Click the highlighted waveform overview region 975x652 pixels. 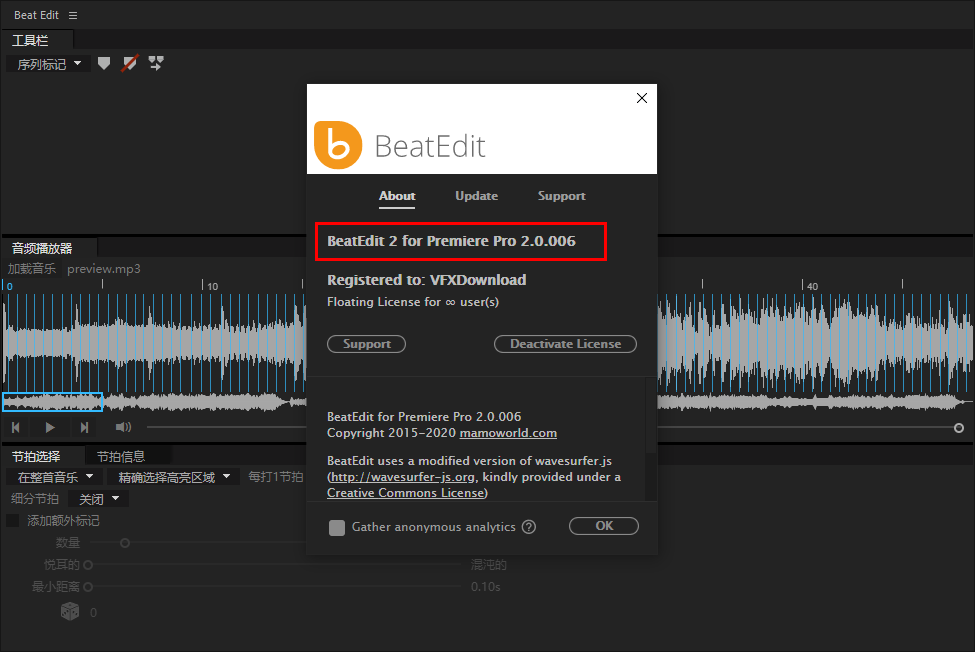click(x=52, y=402)
